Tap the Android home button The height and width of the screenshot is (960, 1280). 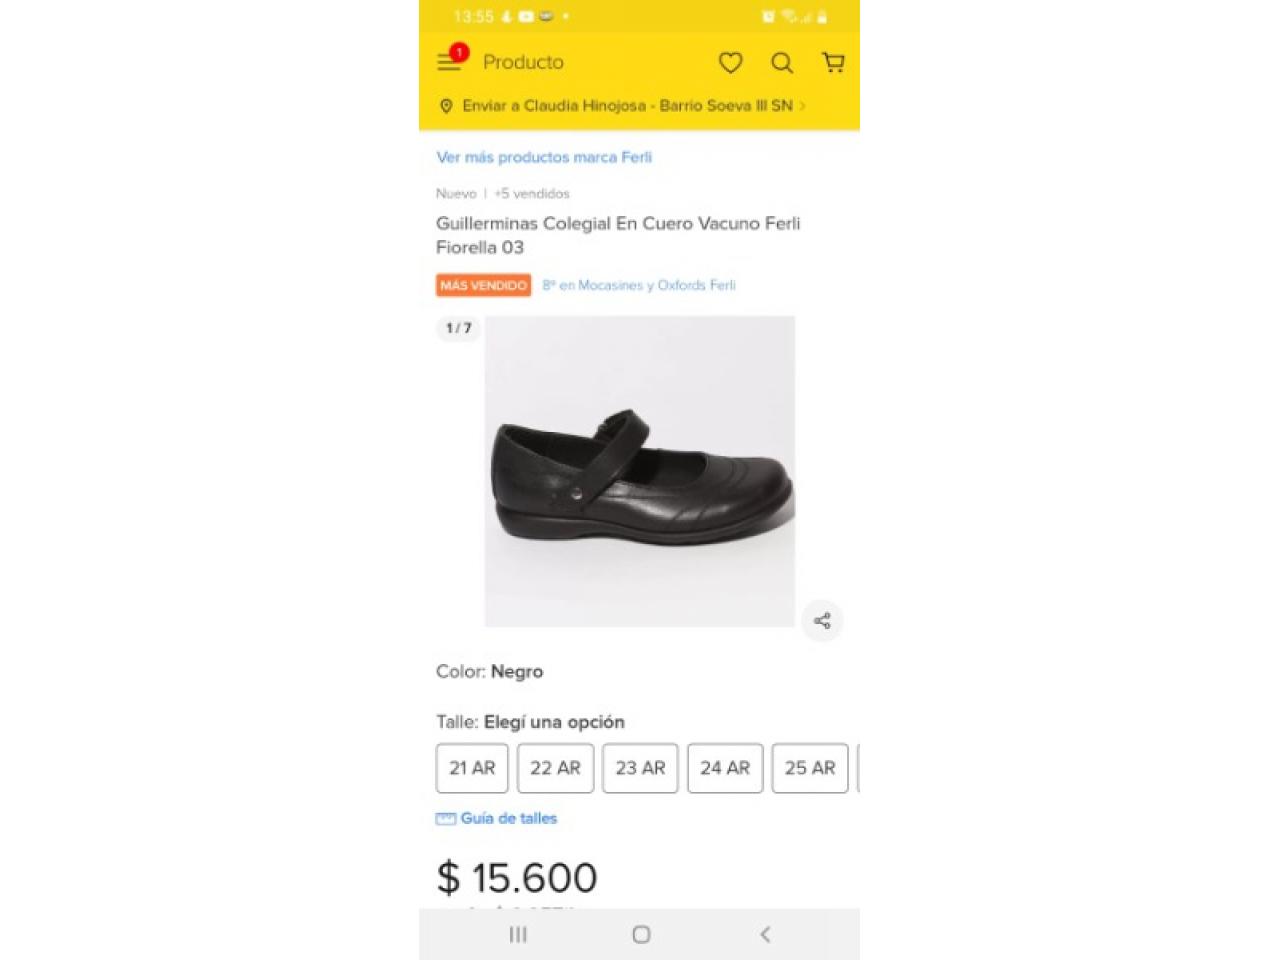pyautogui.click(x=641, y=934)
